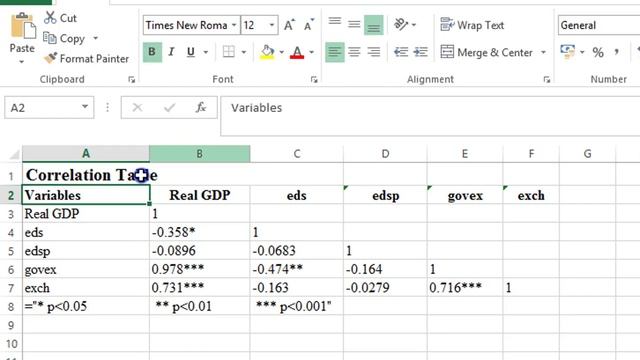Click the Enter checkmark in formula bar
640x360 pixels.
(x=169, y=107)
